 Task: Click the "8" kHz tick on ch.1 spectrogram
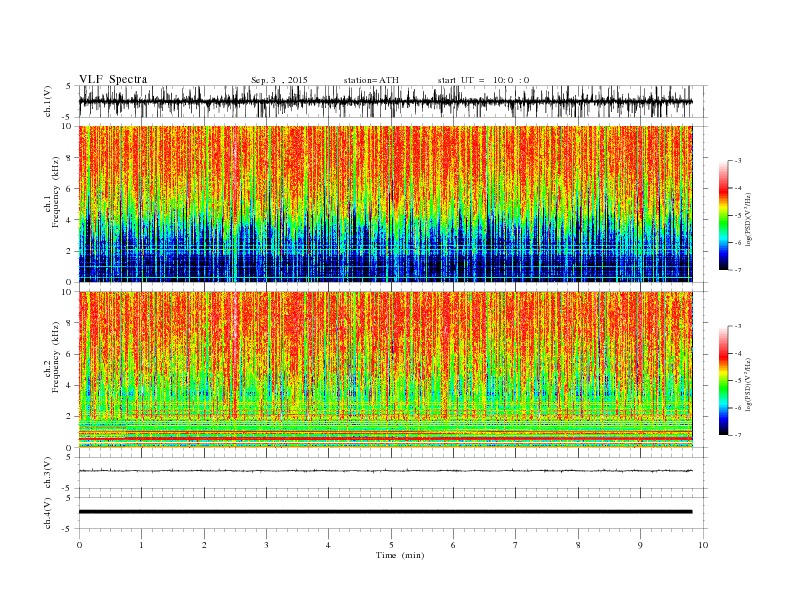click(70, 158)
